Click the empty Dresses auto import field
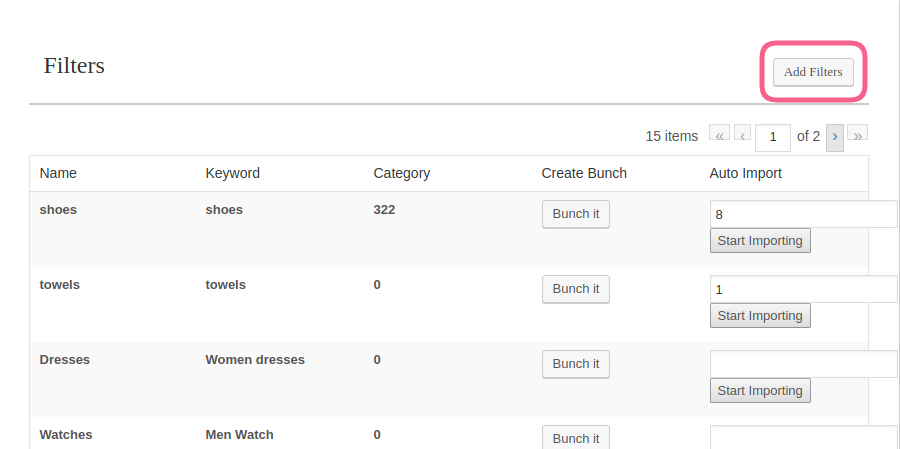Viewport: 900px width, 449px height. (x=803, y=364)
